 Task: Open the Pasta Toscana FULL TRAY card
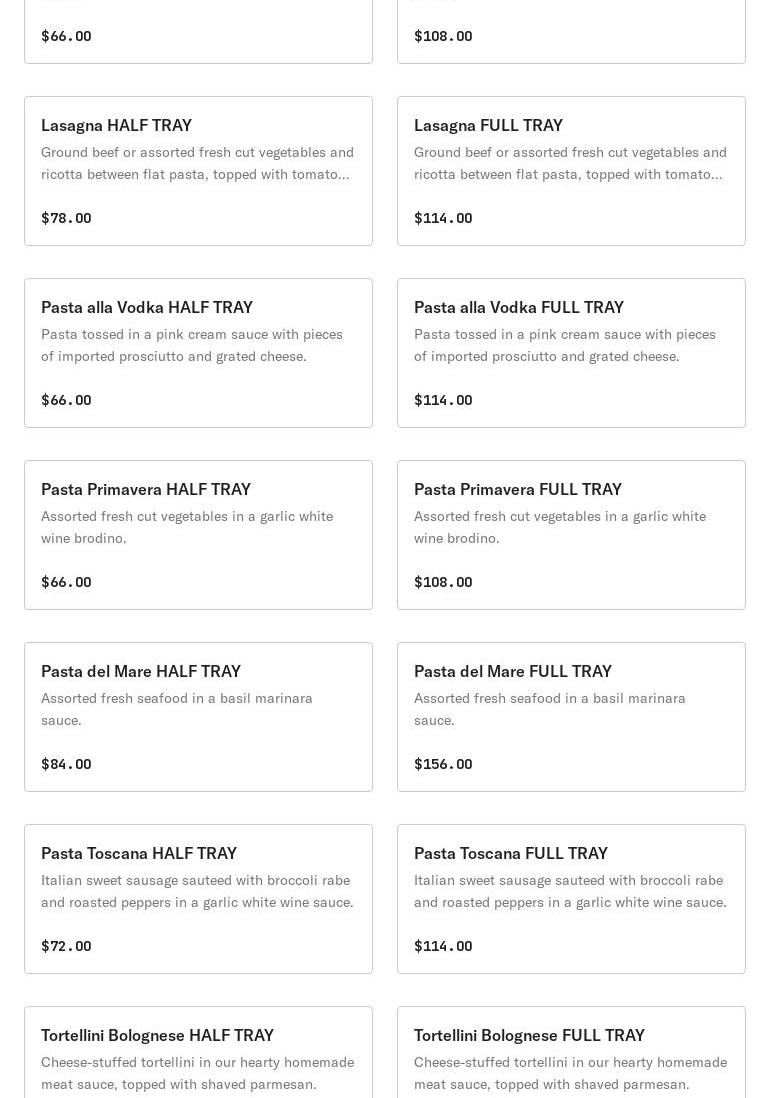pyautogui.click(x=511, y=853)
